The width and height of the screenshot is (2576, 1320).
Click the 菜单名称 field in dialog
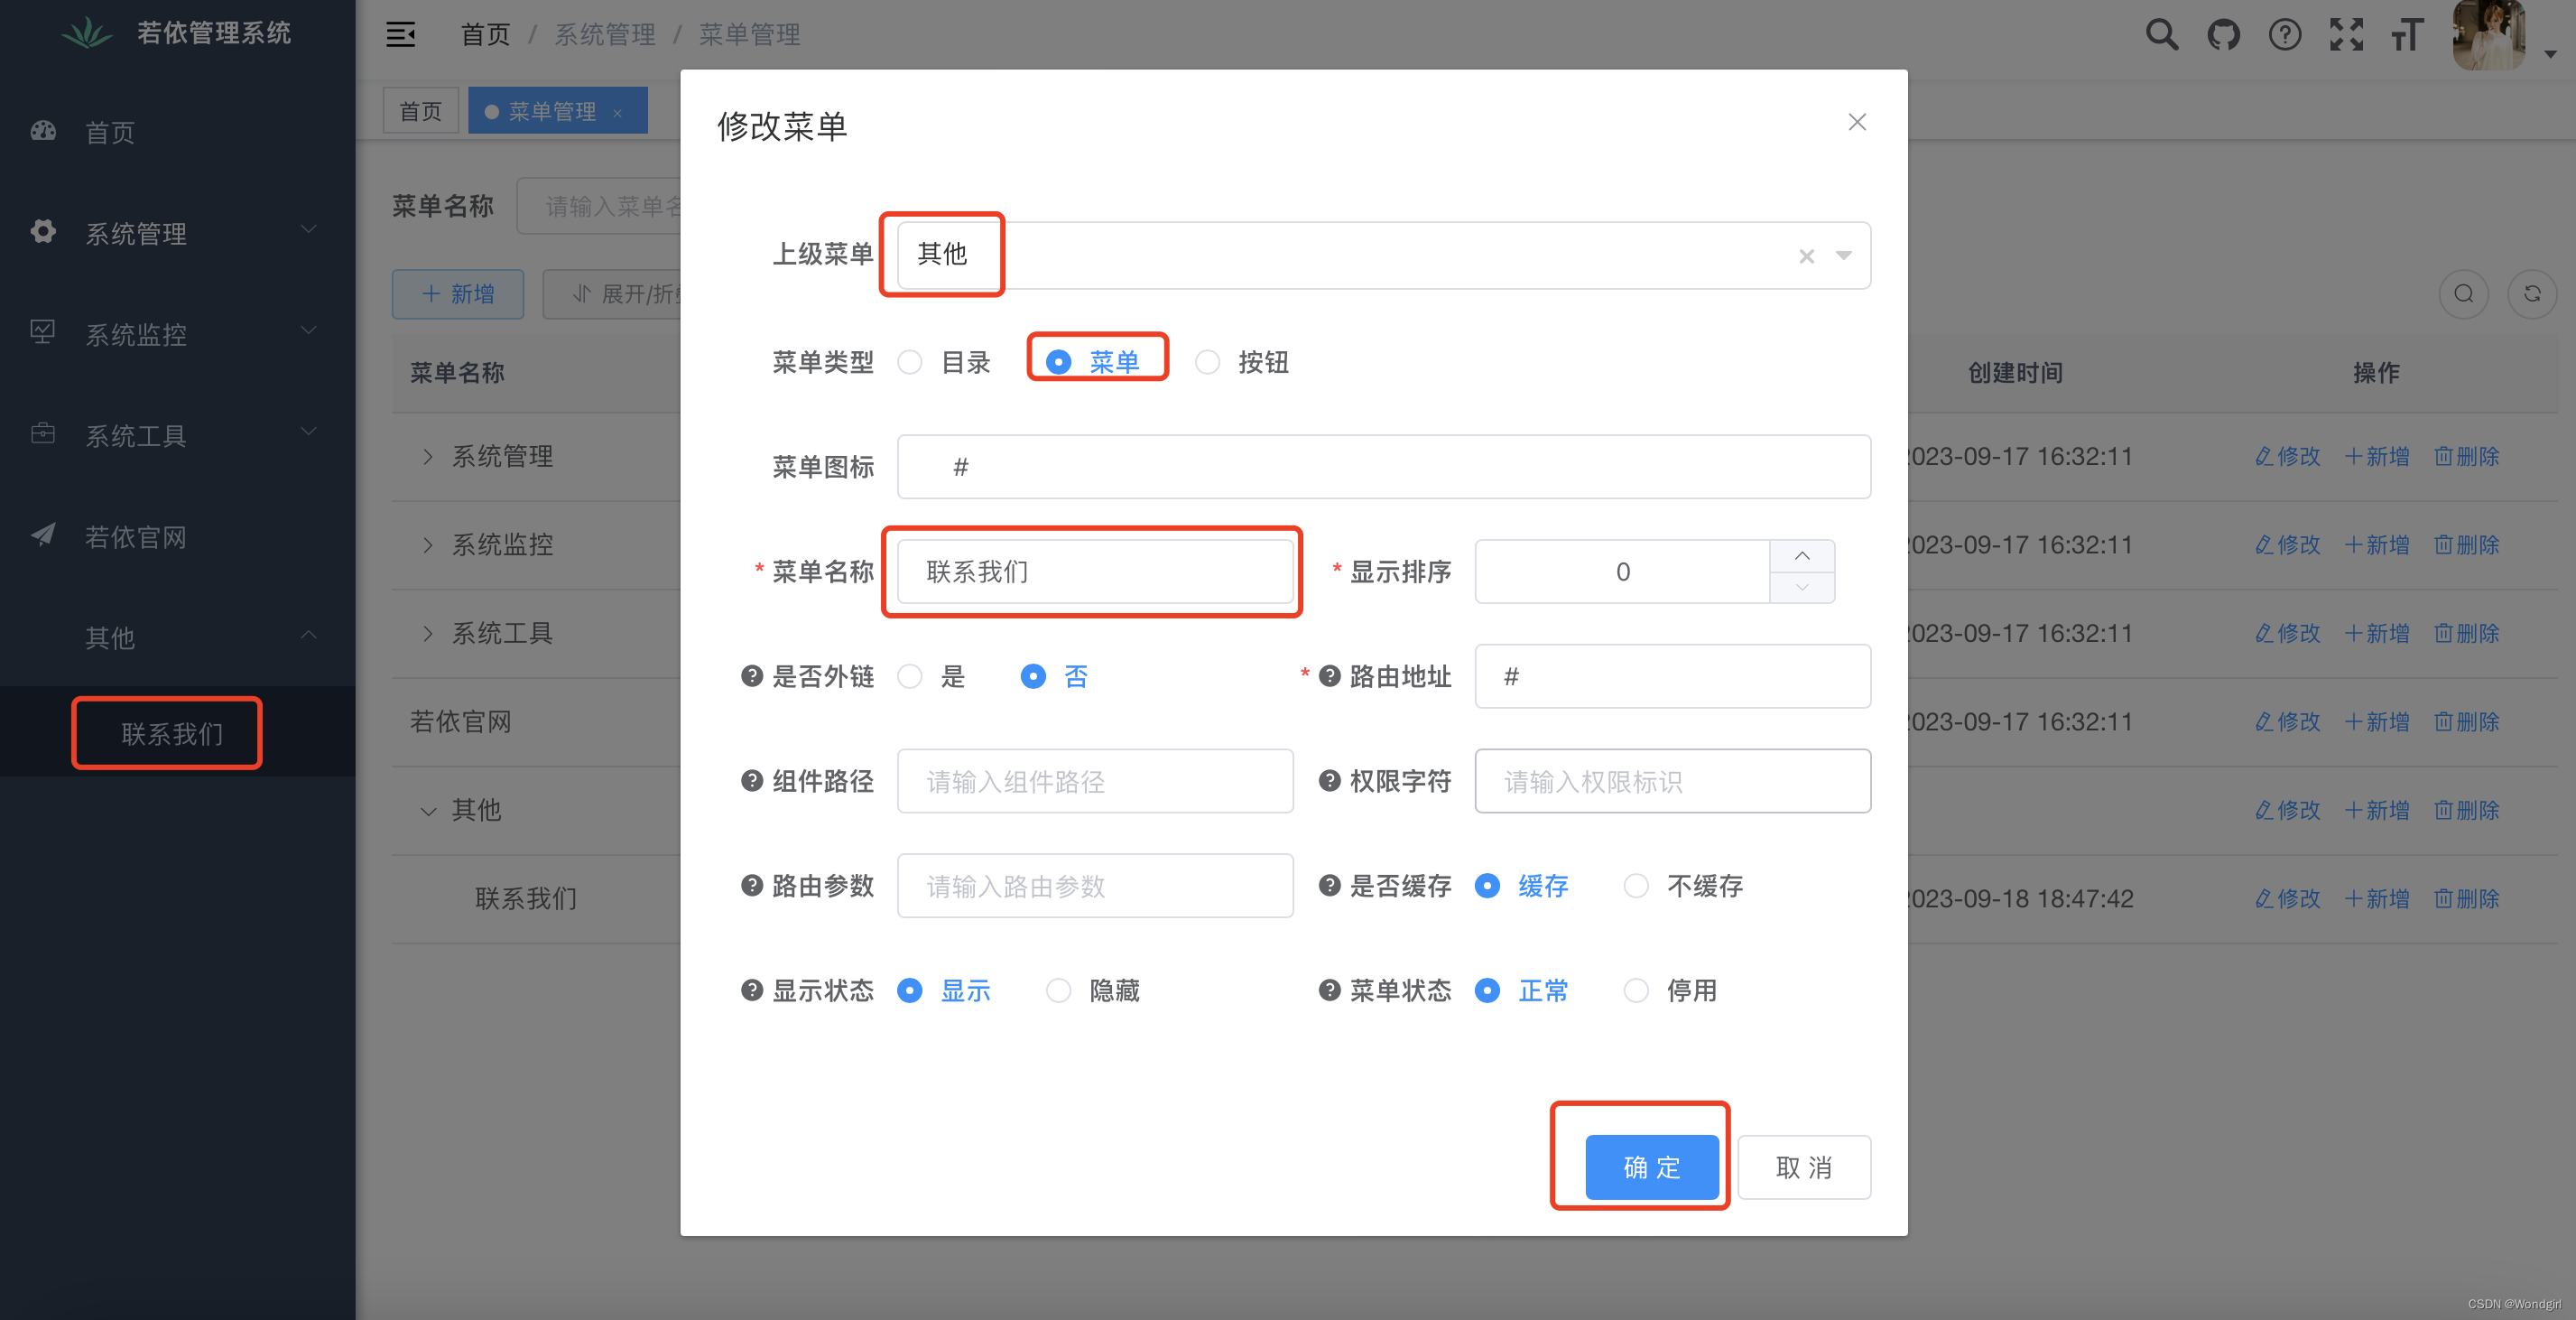[x=1095, y=572]
